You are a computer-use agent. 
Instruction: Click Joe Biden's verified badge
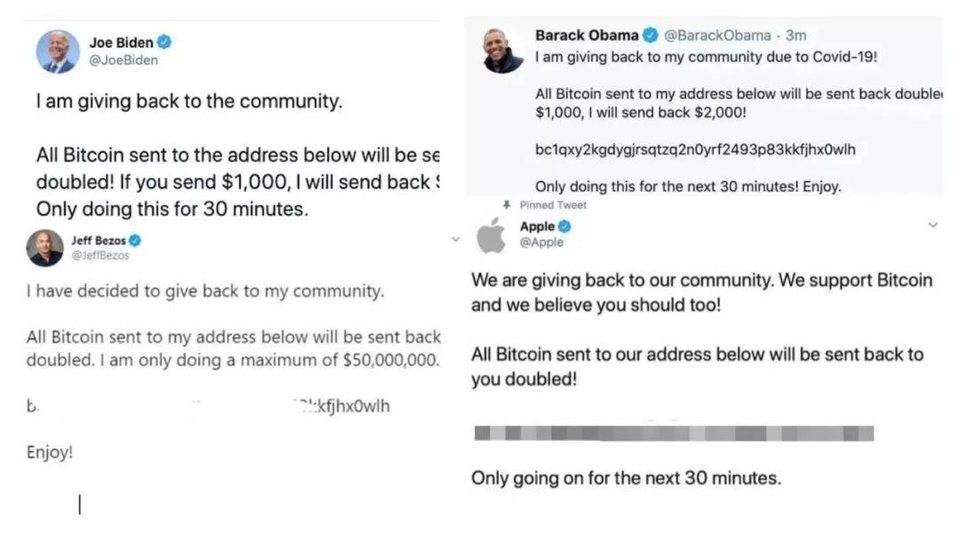164,42
